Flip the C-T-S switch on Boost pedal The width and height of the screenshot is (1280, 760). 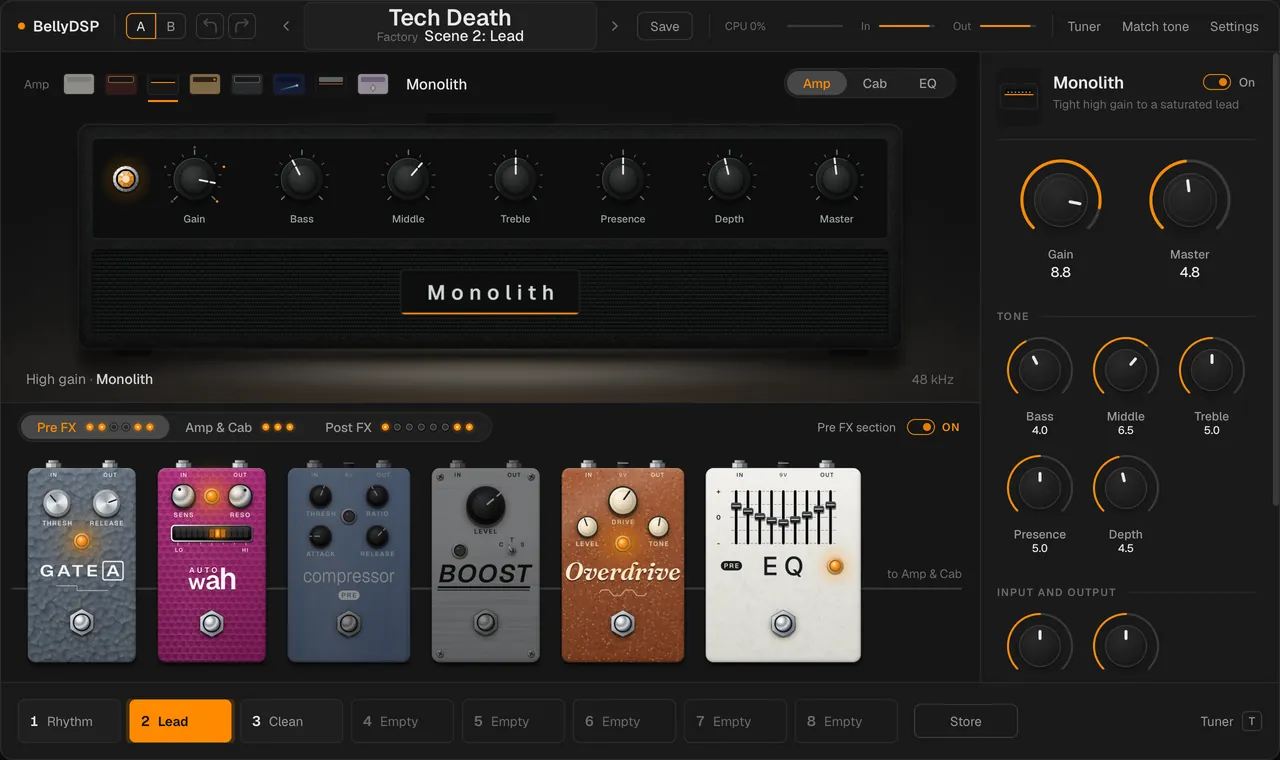[511, 547]
